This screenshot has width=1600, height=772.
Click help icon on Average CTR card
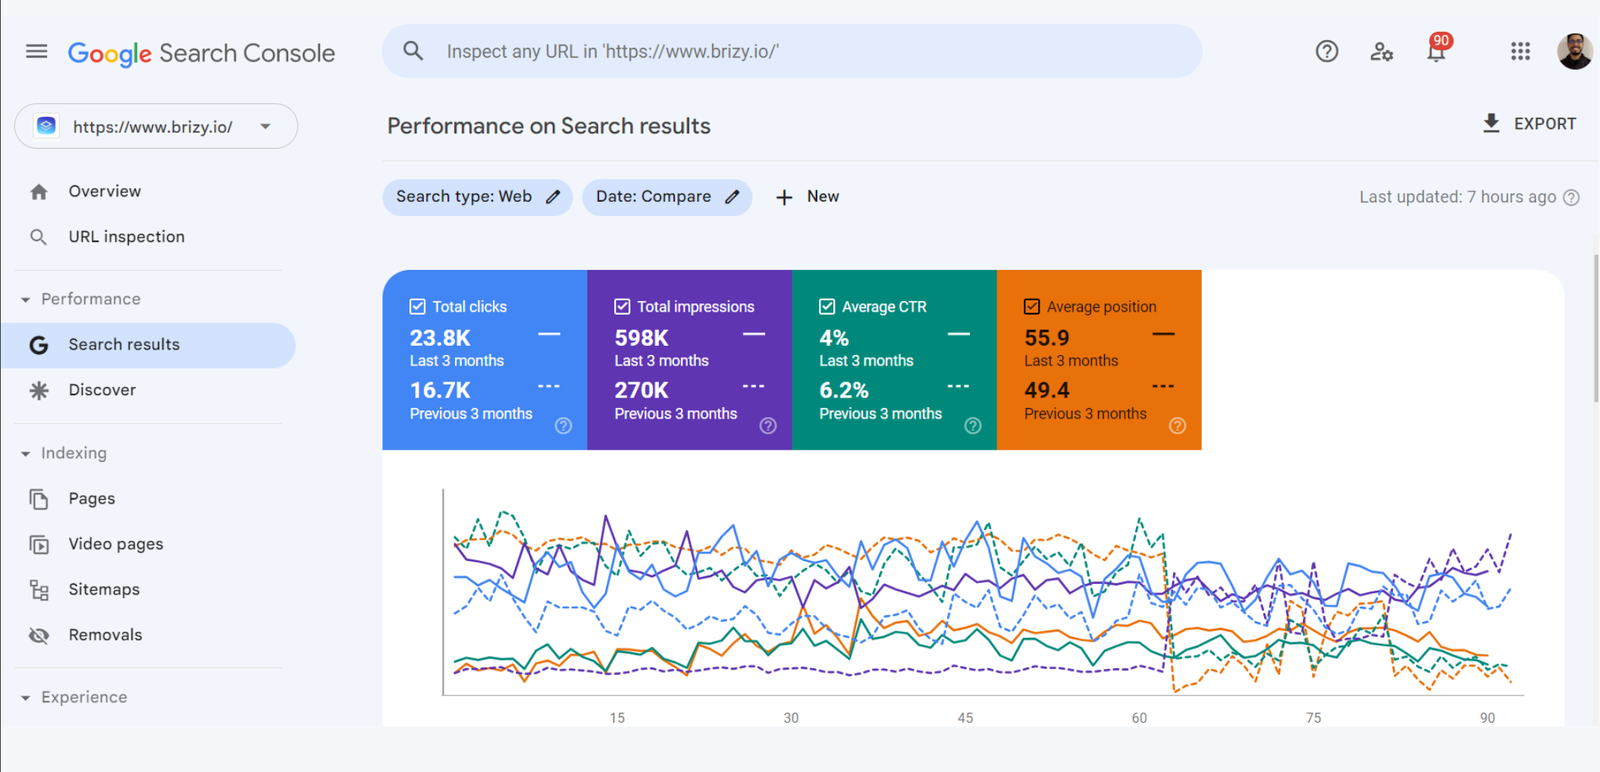(x=973, y=426)
